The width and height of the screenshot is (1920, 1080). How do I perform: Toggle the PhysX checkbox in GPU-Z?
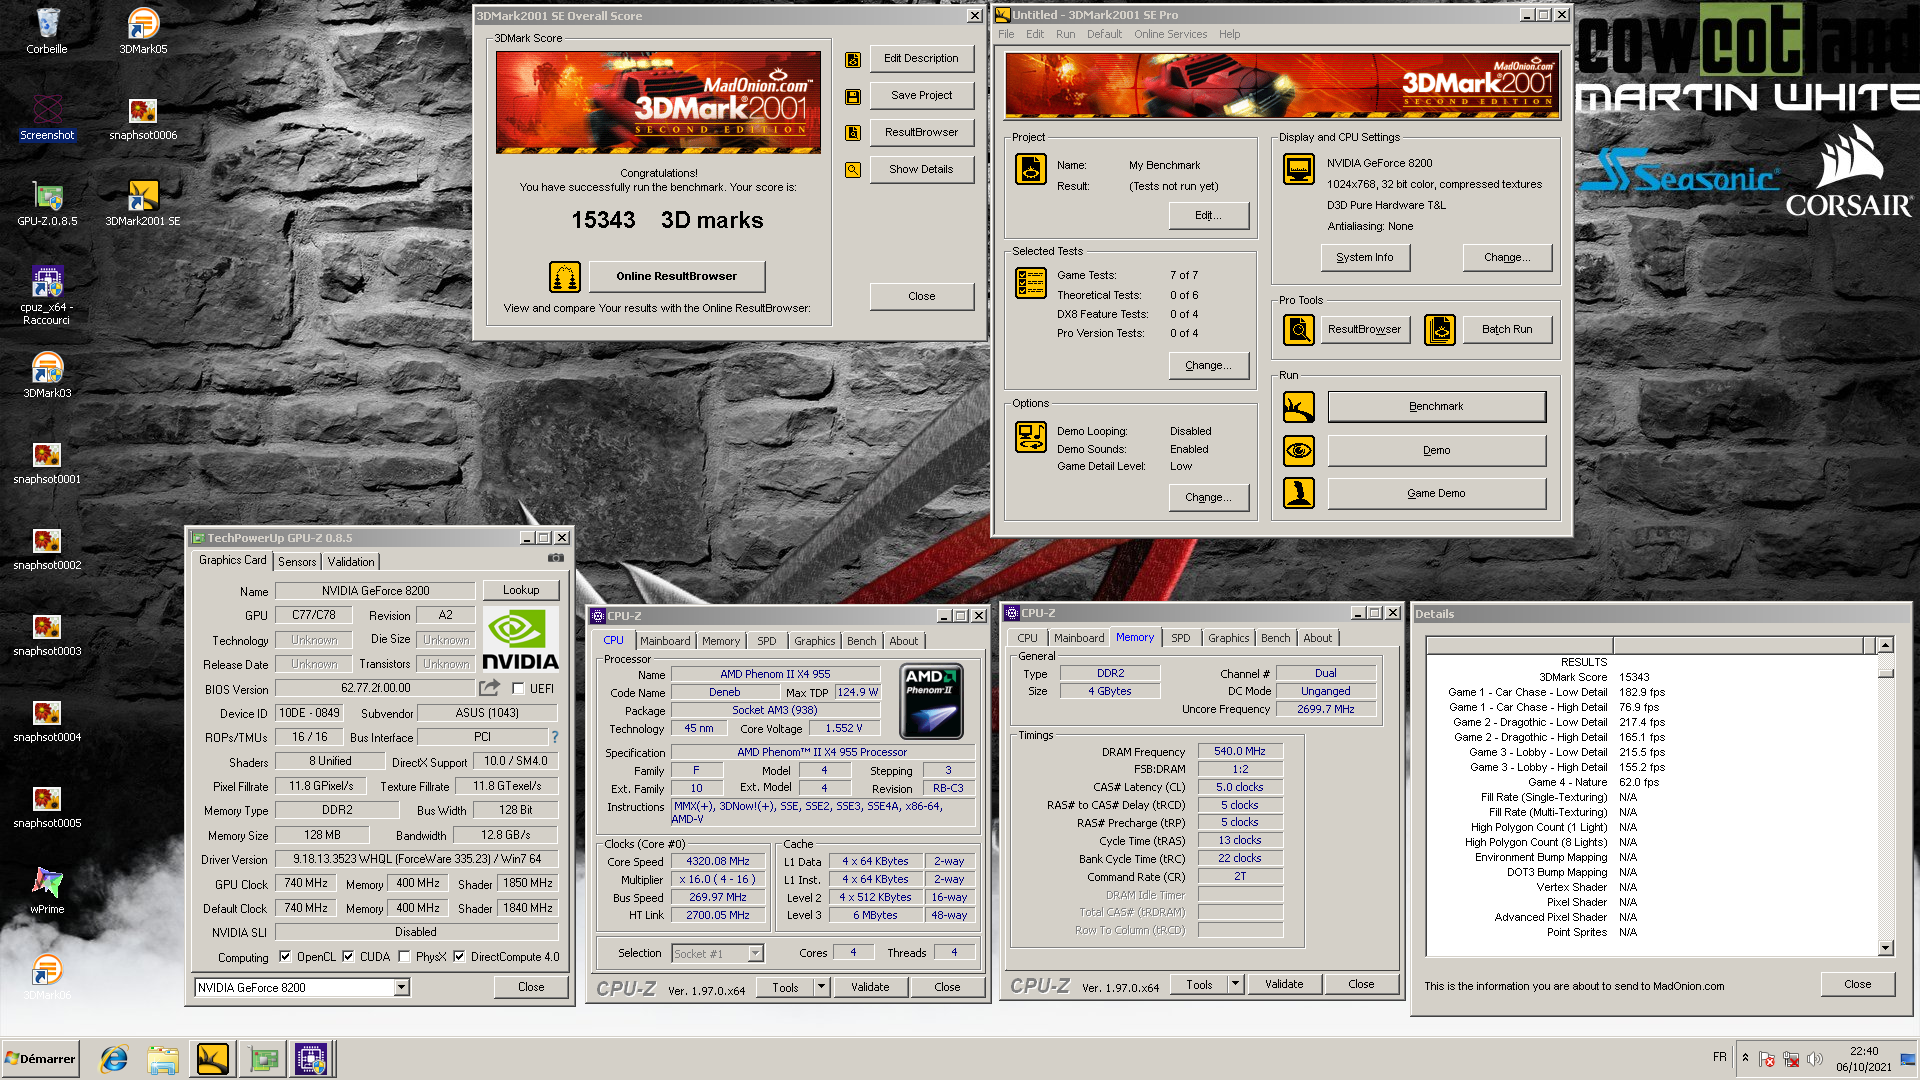[x=404, y=957]
